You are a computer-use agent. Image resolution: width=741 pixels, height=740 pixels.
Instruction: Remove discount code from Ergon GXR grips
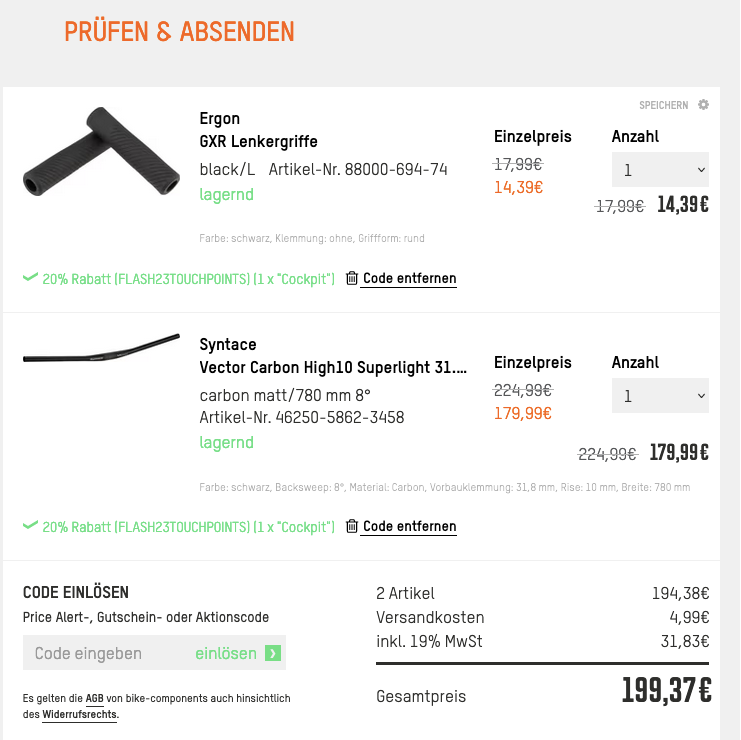(409, 279)
